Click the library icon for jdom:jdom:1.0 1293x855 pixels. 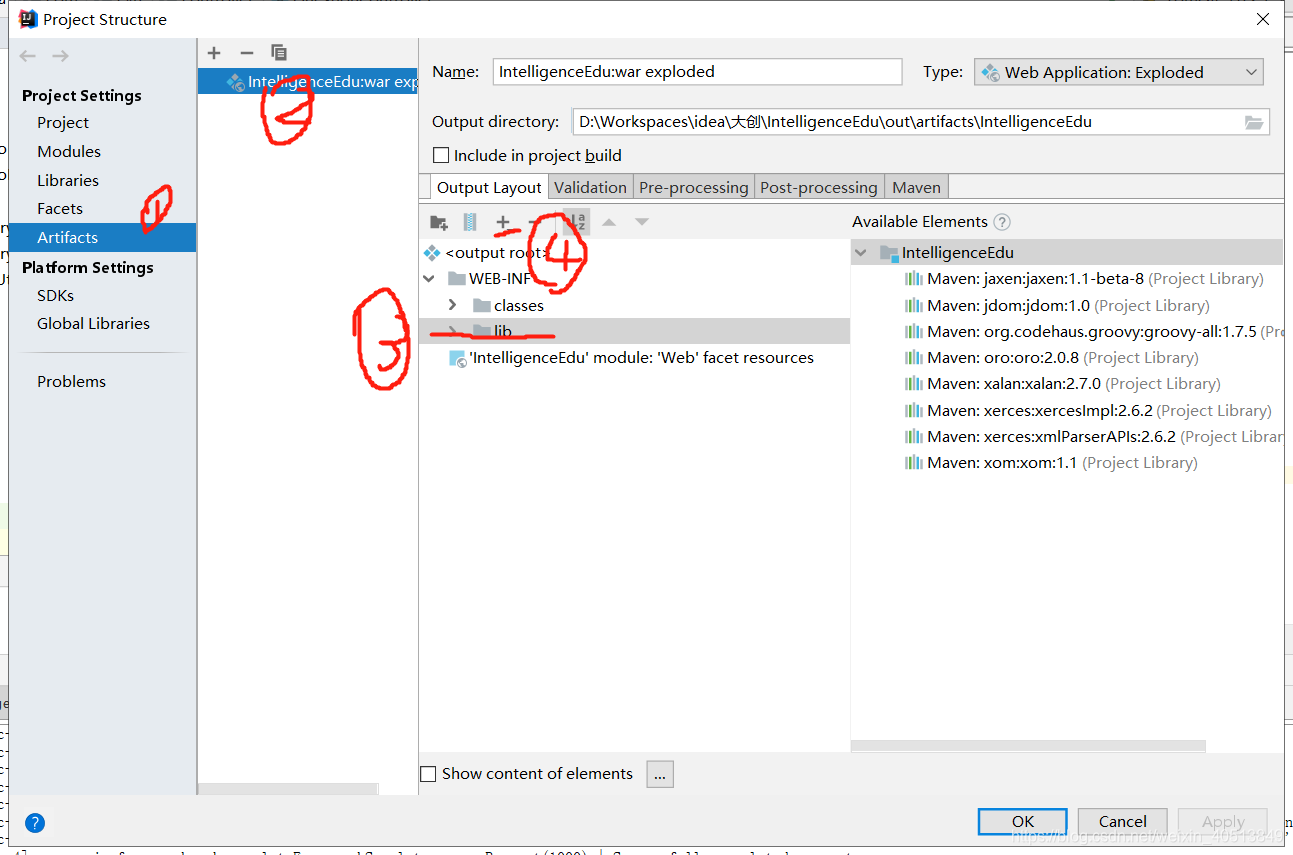[913, 306]
